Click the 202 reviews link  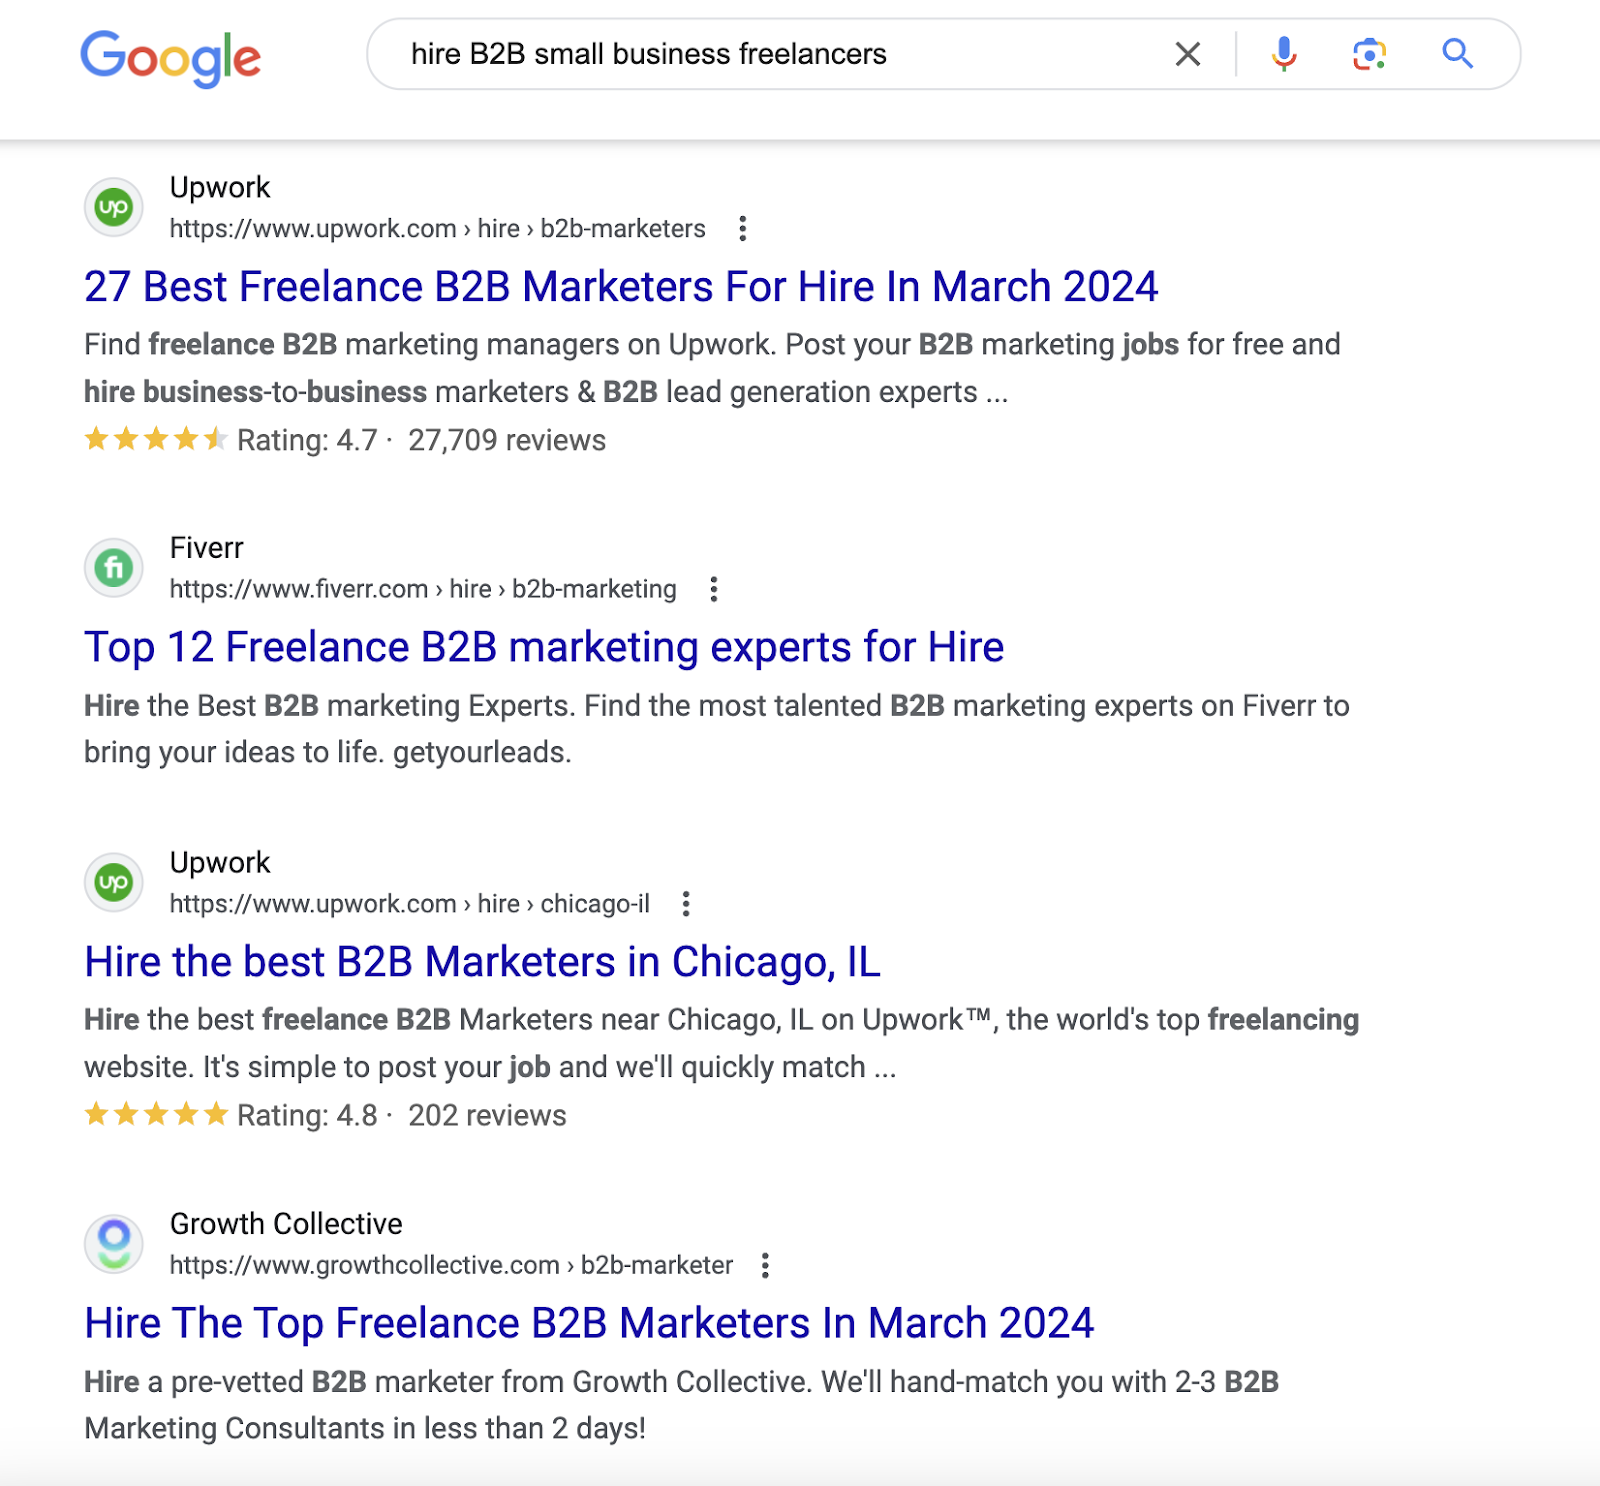pos(485,1115)
